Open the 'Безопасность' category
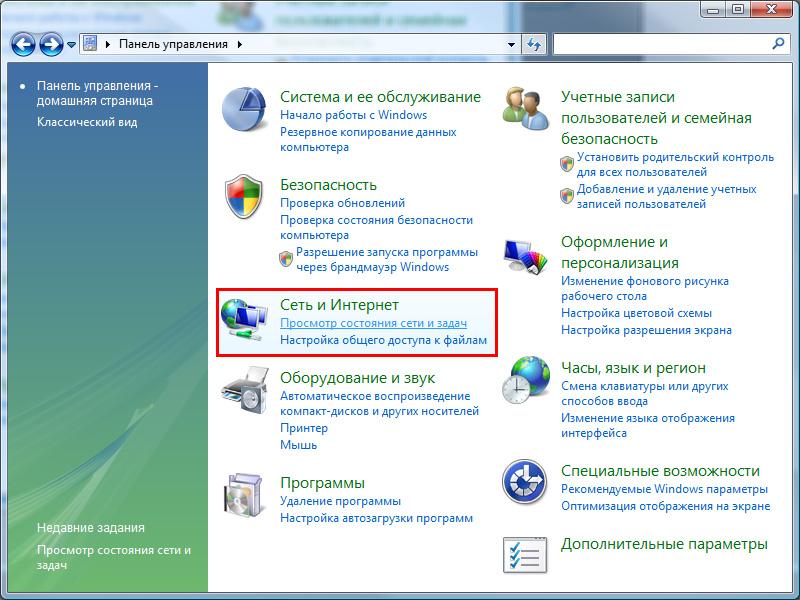The width and height of the screenshot is (800, 600). pyautogui.click(x=328, y=185)
